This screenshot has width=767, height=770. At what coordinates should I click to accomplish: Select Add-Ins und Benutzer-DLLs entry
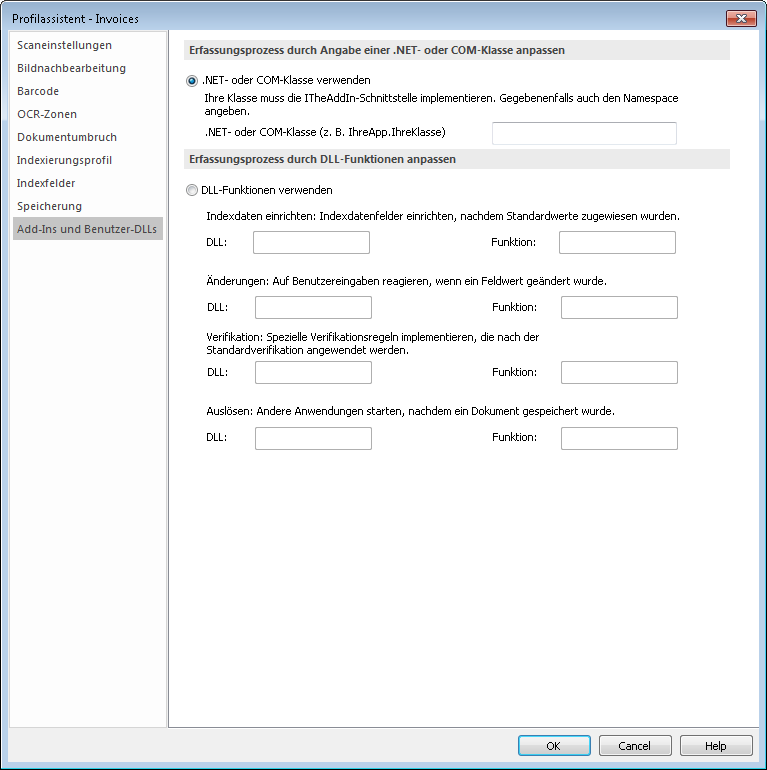pos(87,229)
